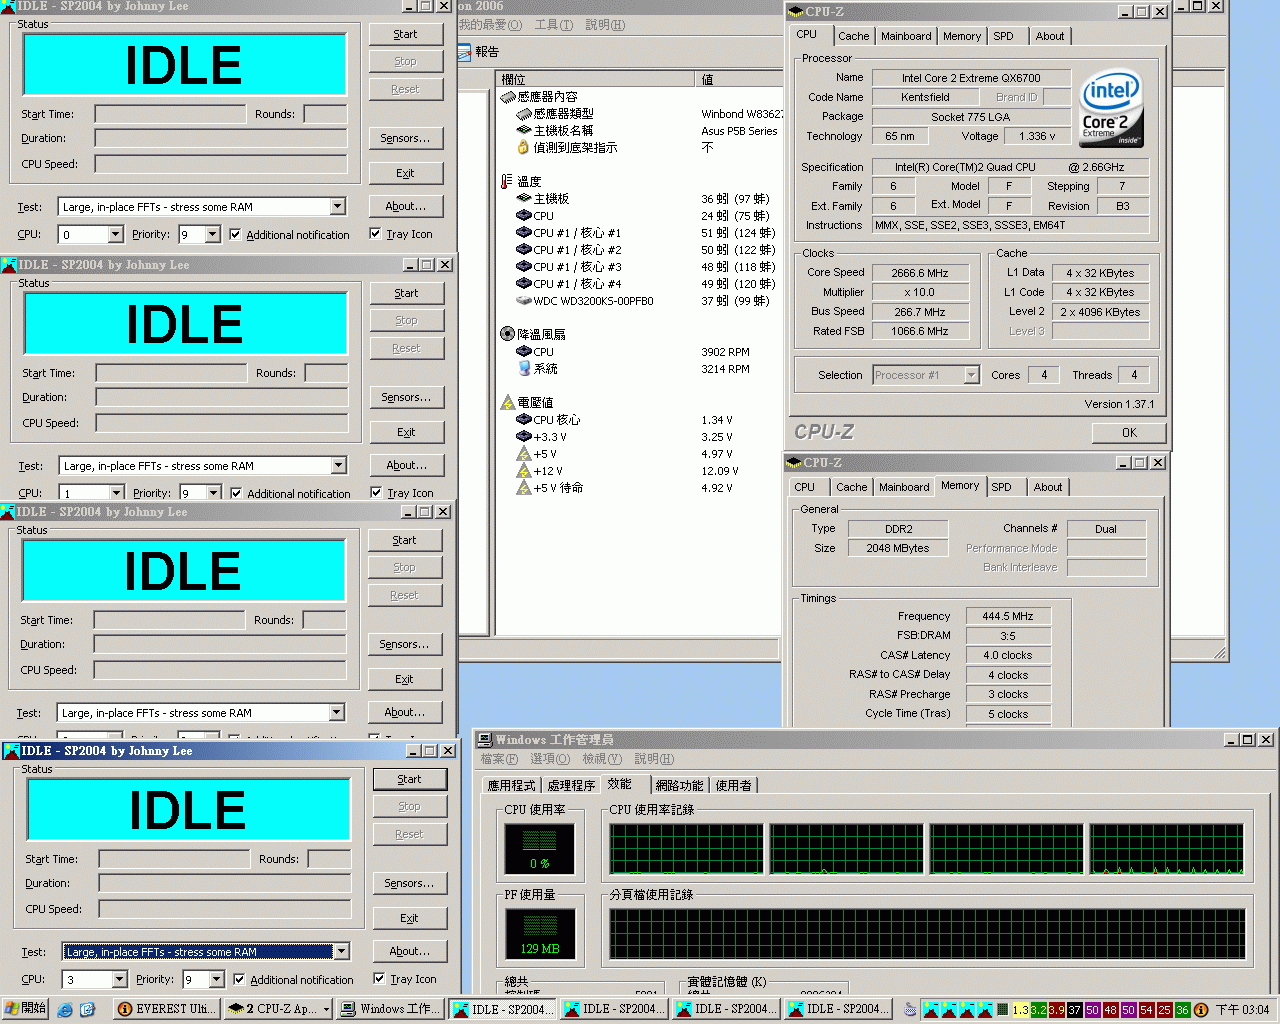The height and width of the screenshot is (1024, 1280).
Task: Toggle Additional notification in CPU 0 SP2004 window
Action: coord(236,235)
